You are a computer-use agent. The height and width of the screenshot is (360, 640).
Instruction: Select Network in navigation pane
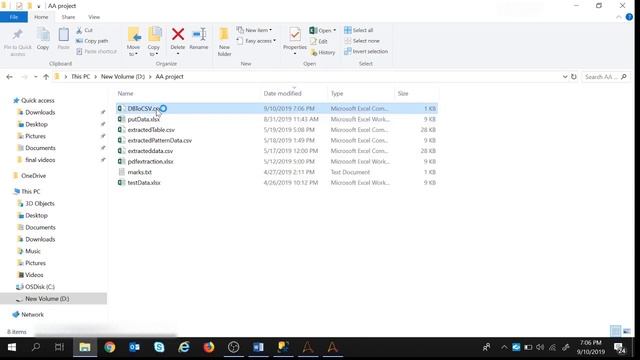tap(32, 315)
